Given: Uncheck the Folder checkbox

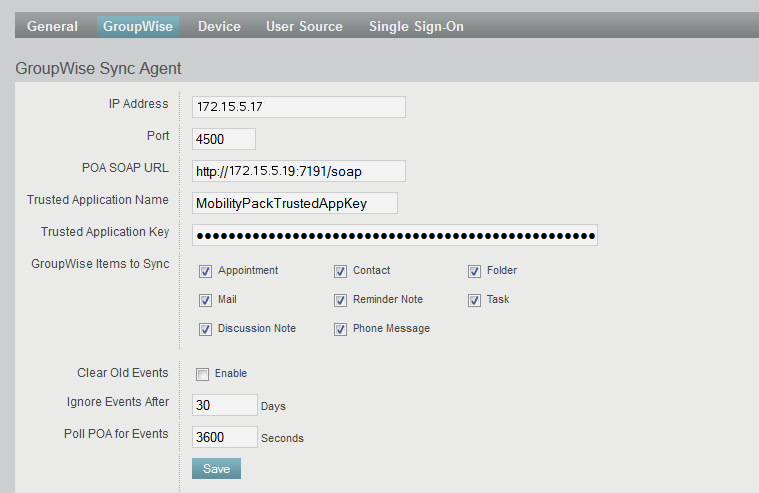Looking at the screenshot, I should point(474,271).
